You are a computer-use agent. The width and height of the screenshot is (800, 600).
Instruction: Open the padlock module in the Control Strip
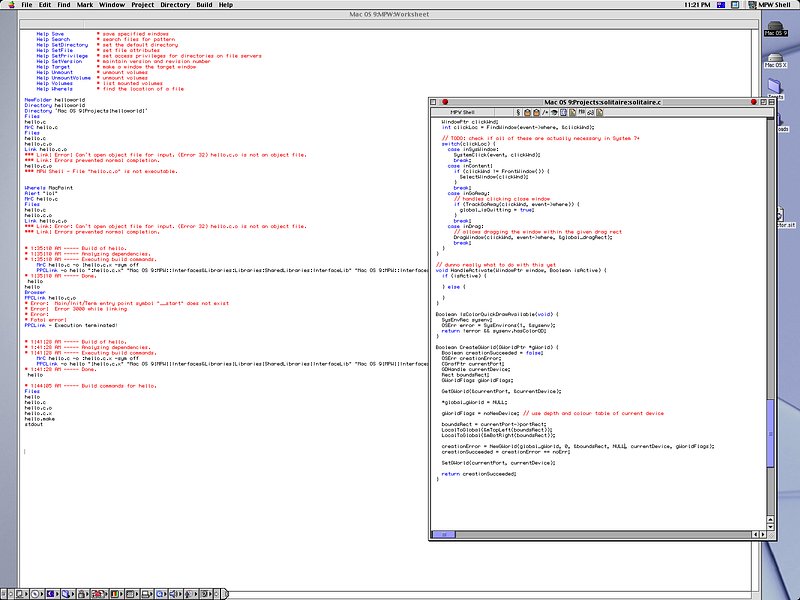tap(83, 594)
